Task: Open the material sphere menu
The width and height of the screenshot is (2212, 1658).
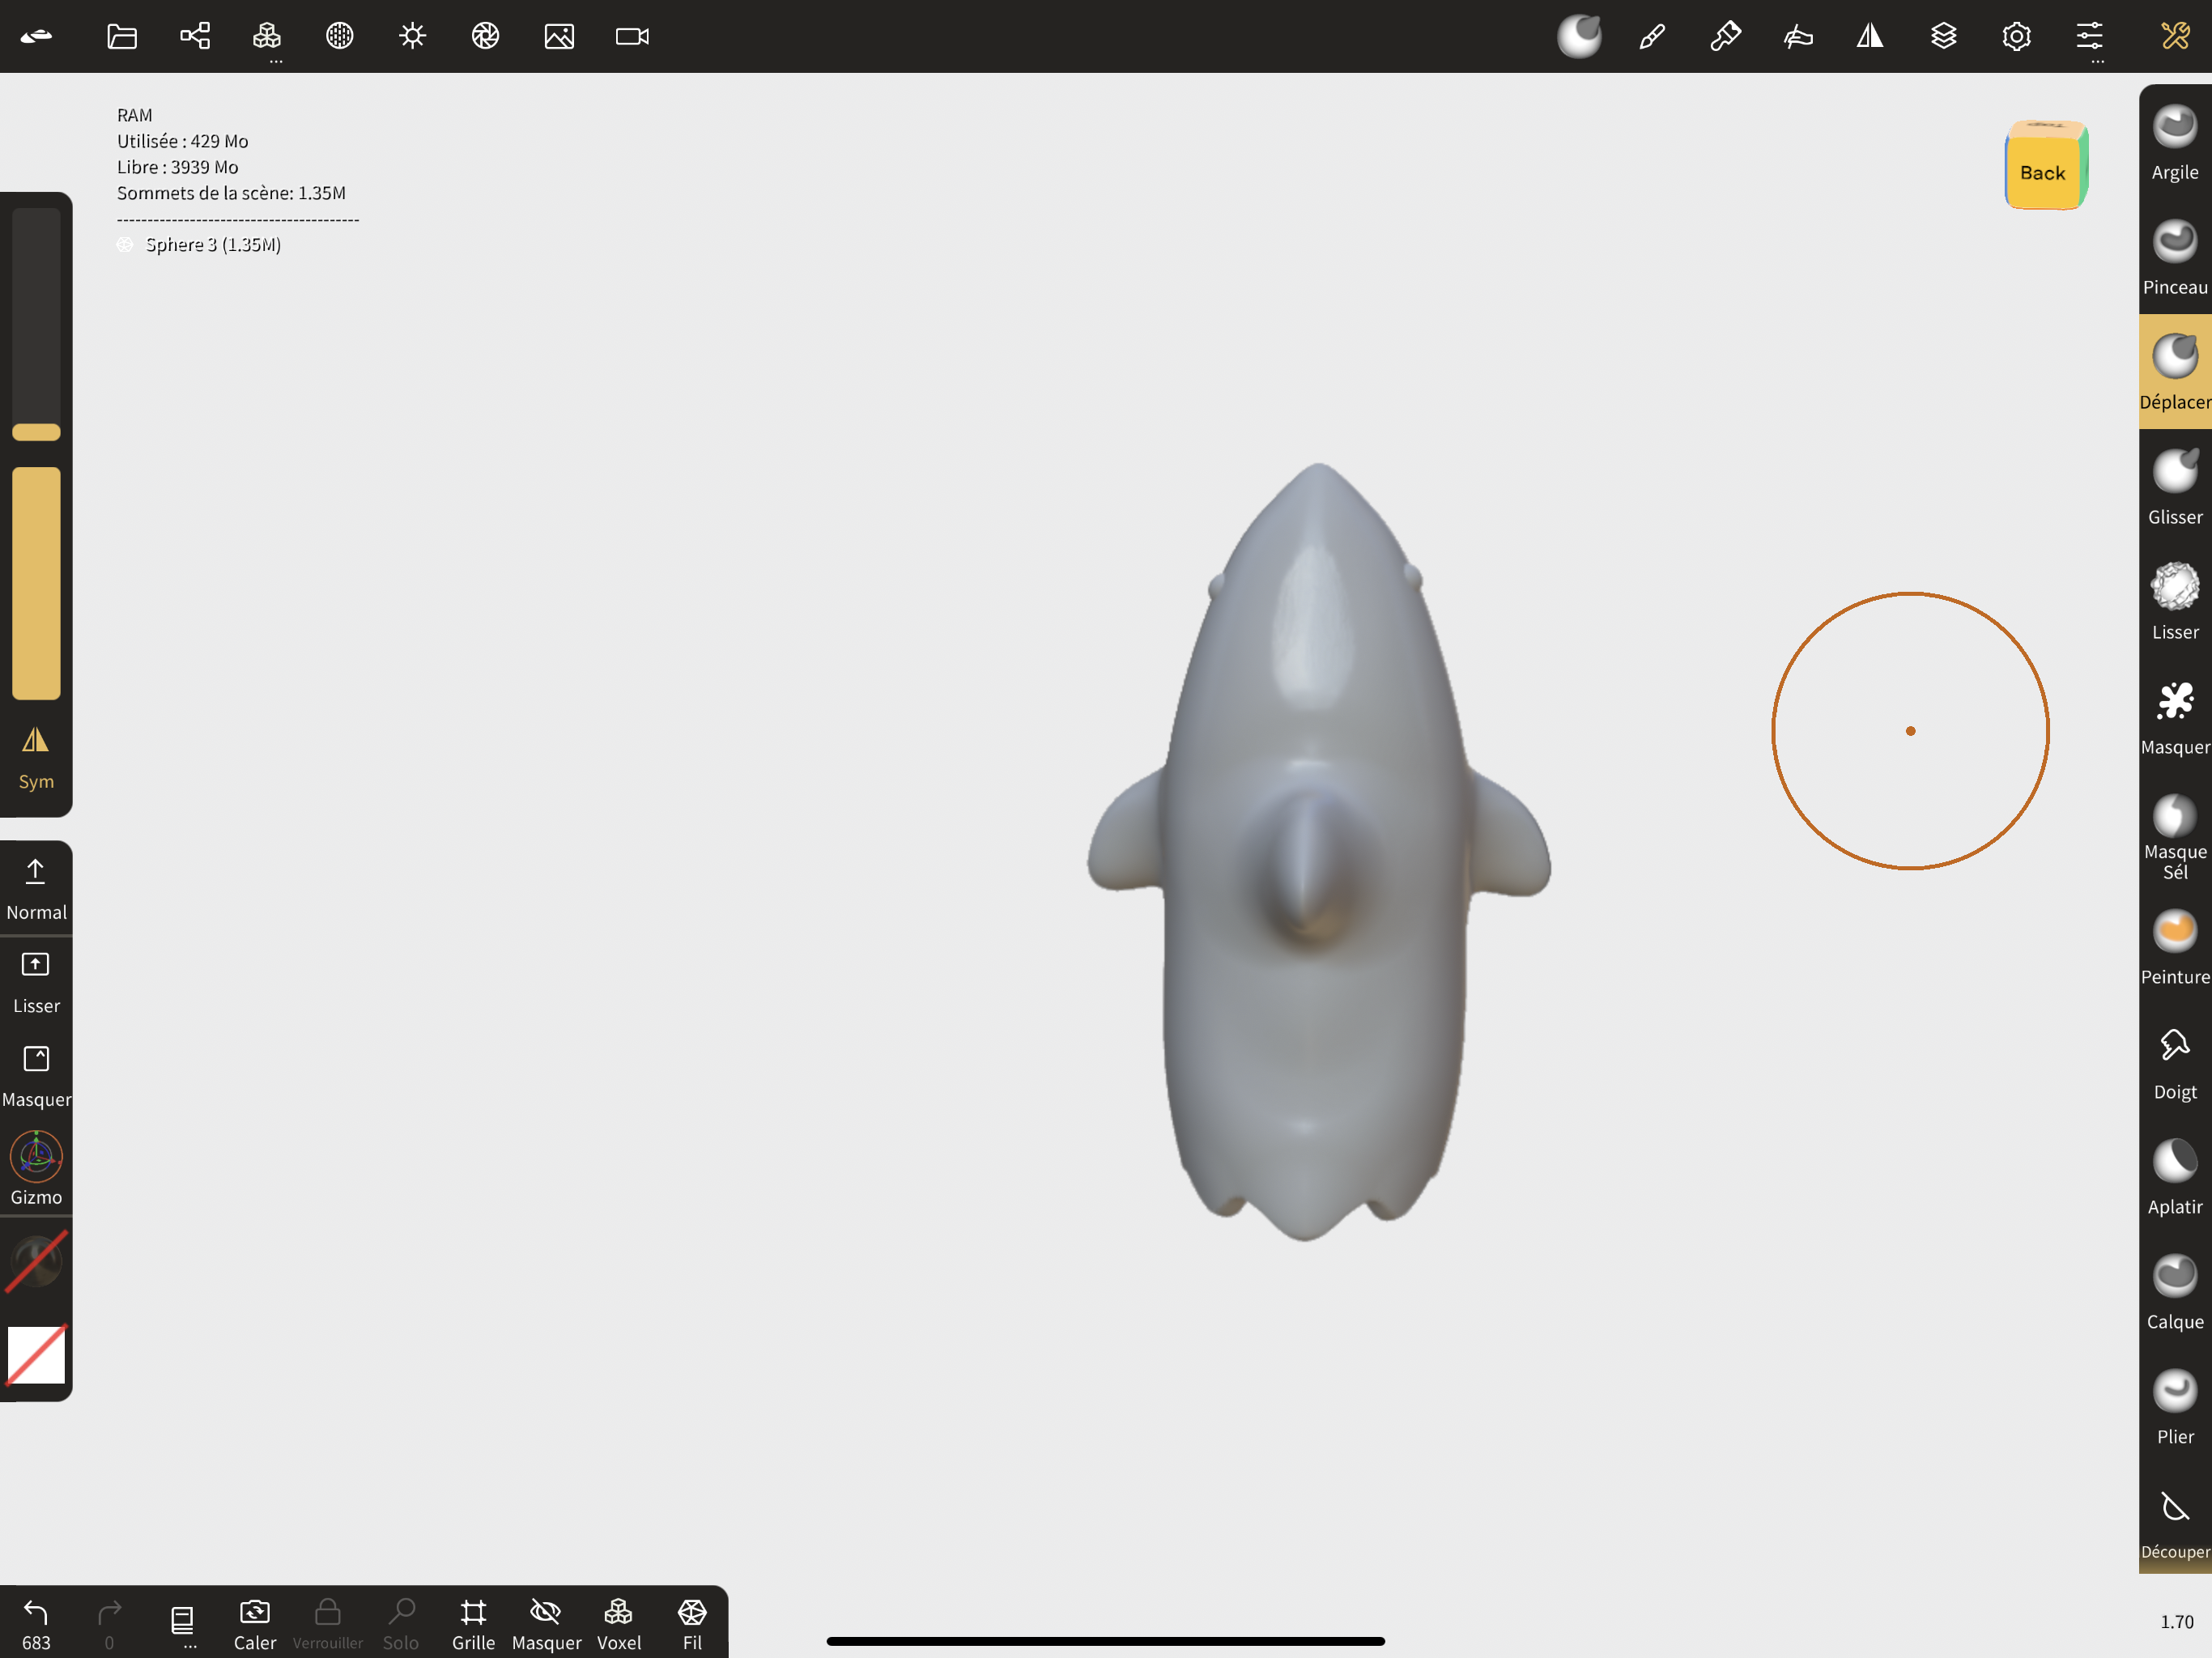Action: [x=340, y=37]
